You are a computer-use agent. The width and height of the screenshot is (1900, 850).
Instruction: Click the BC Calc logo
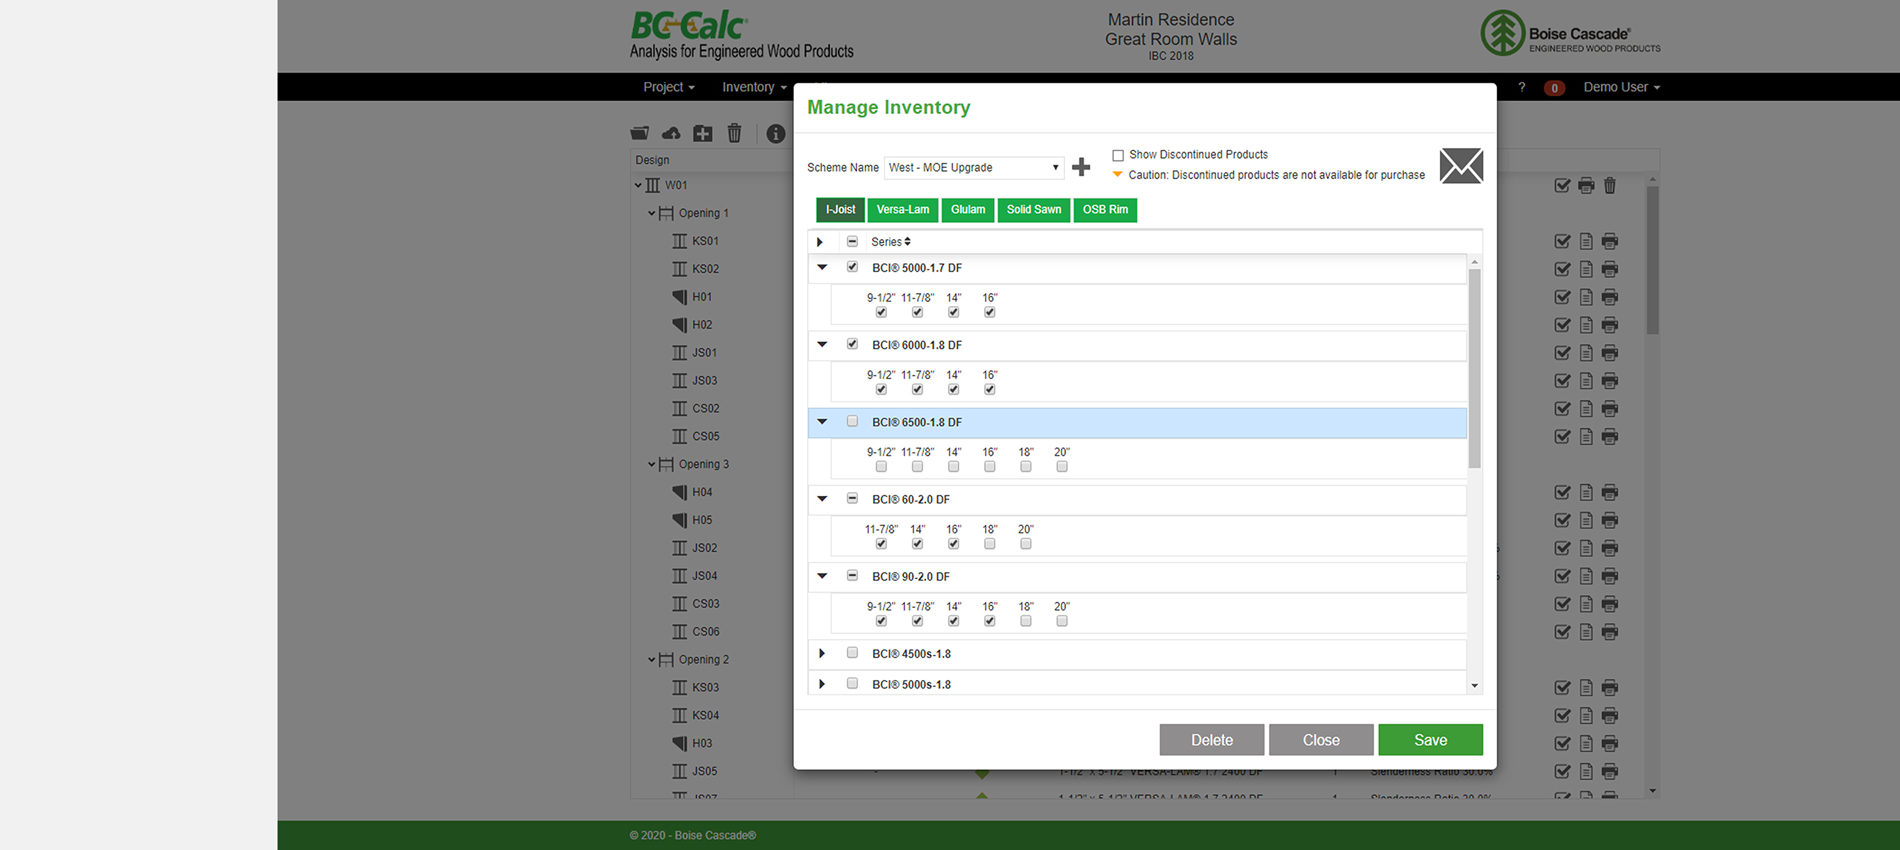click(741, 35)
